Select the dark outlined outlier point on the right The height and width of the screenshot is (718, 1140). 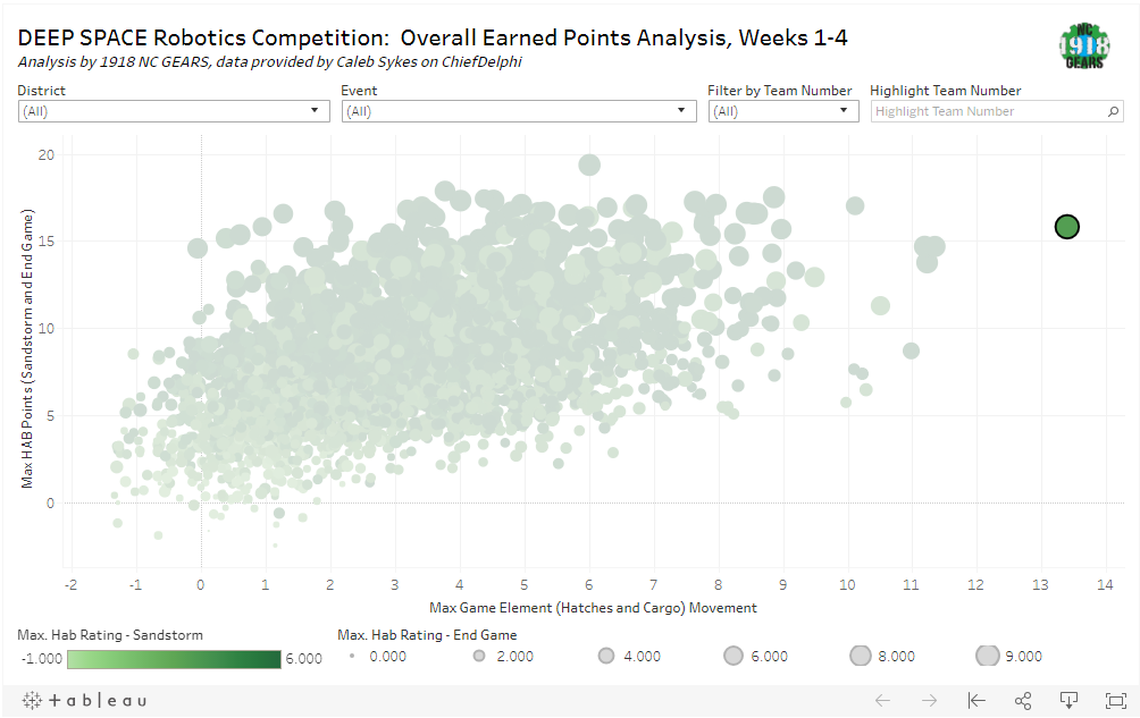(x=1066, y=227)
